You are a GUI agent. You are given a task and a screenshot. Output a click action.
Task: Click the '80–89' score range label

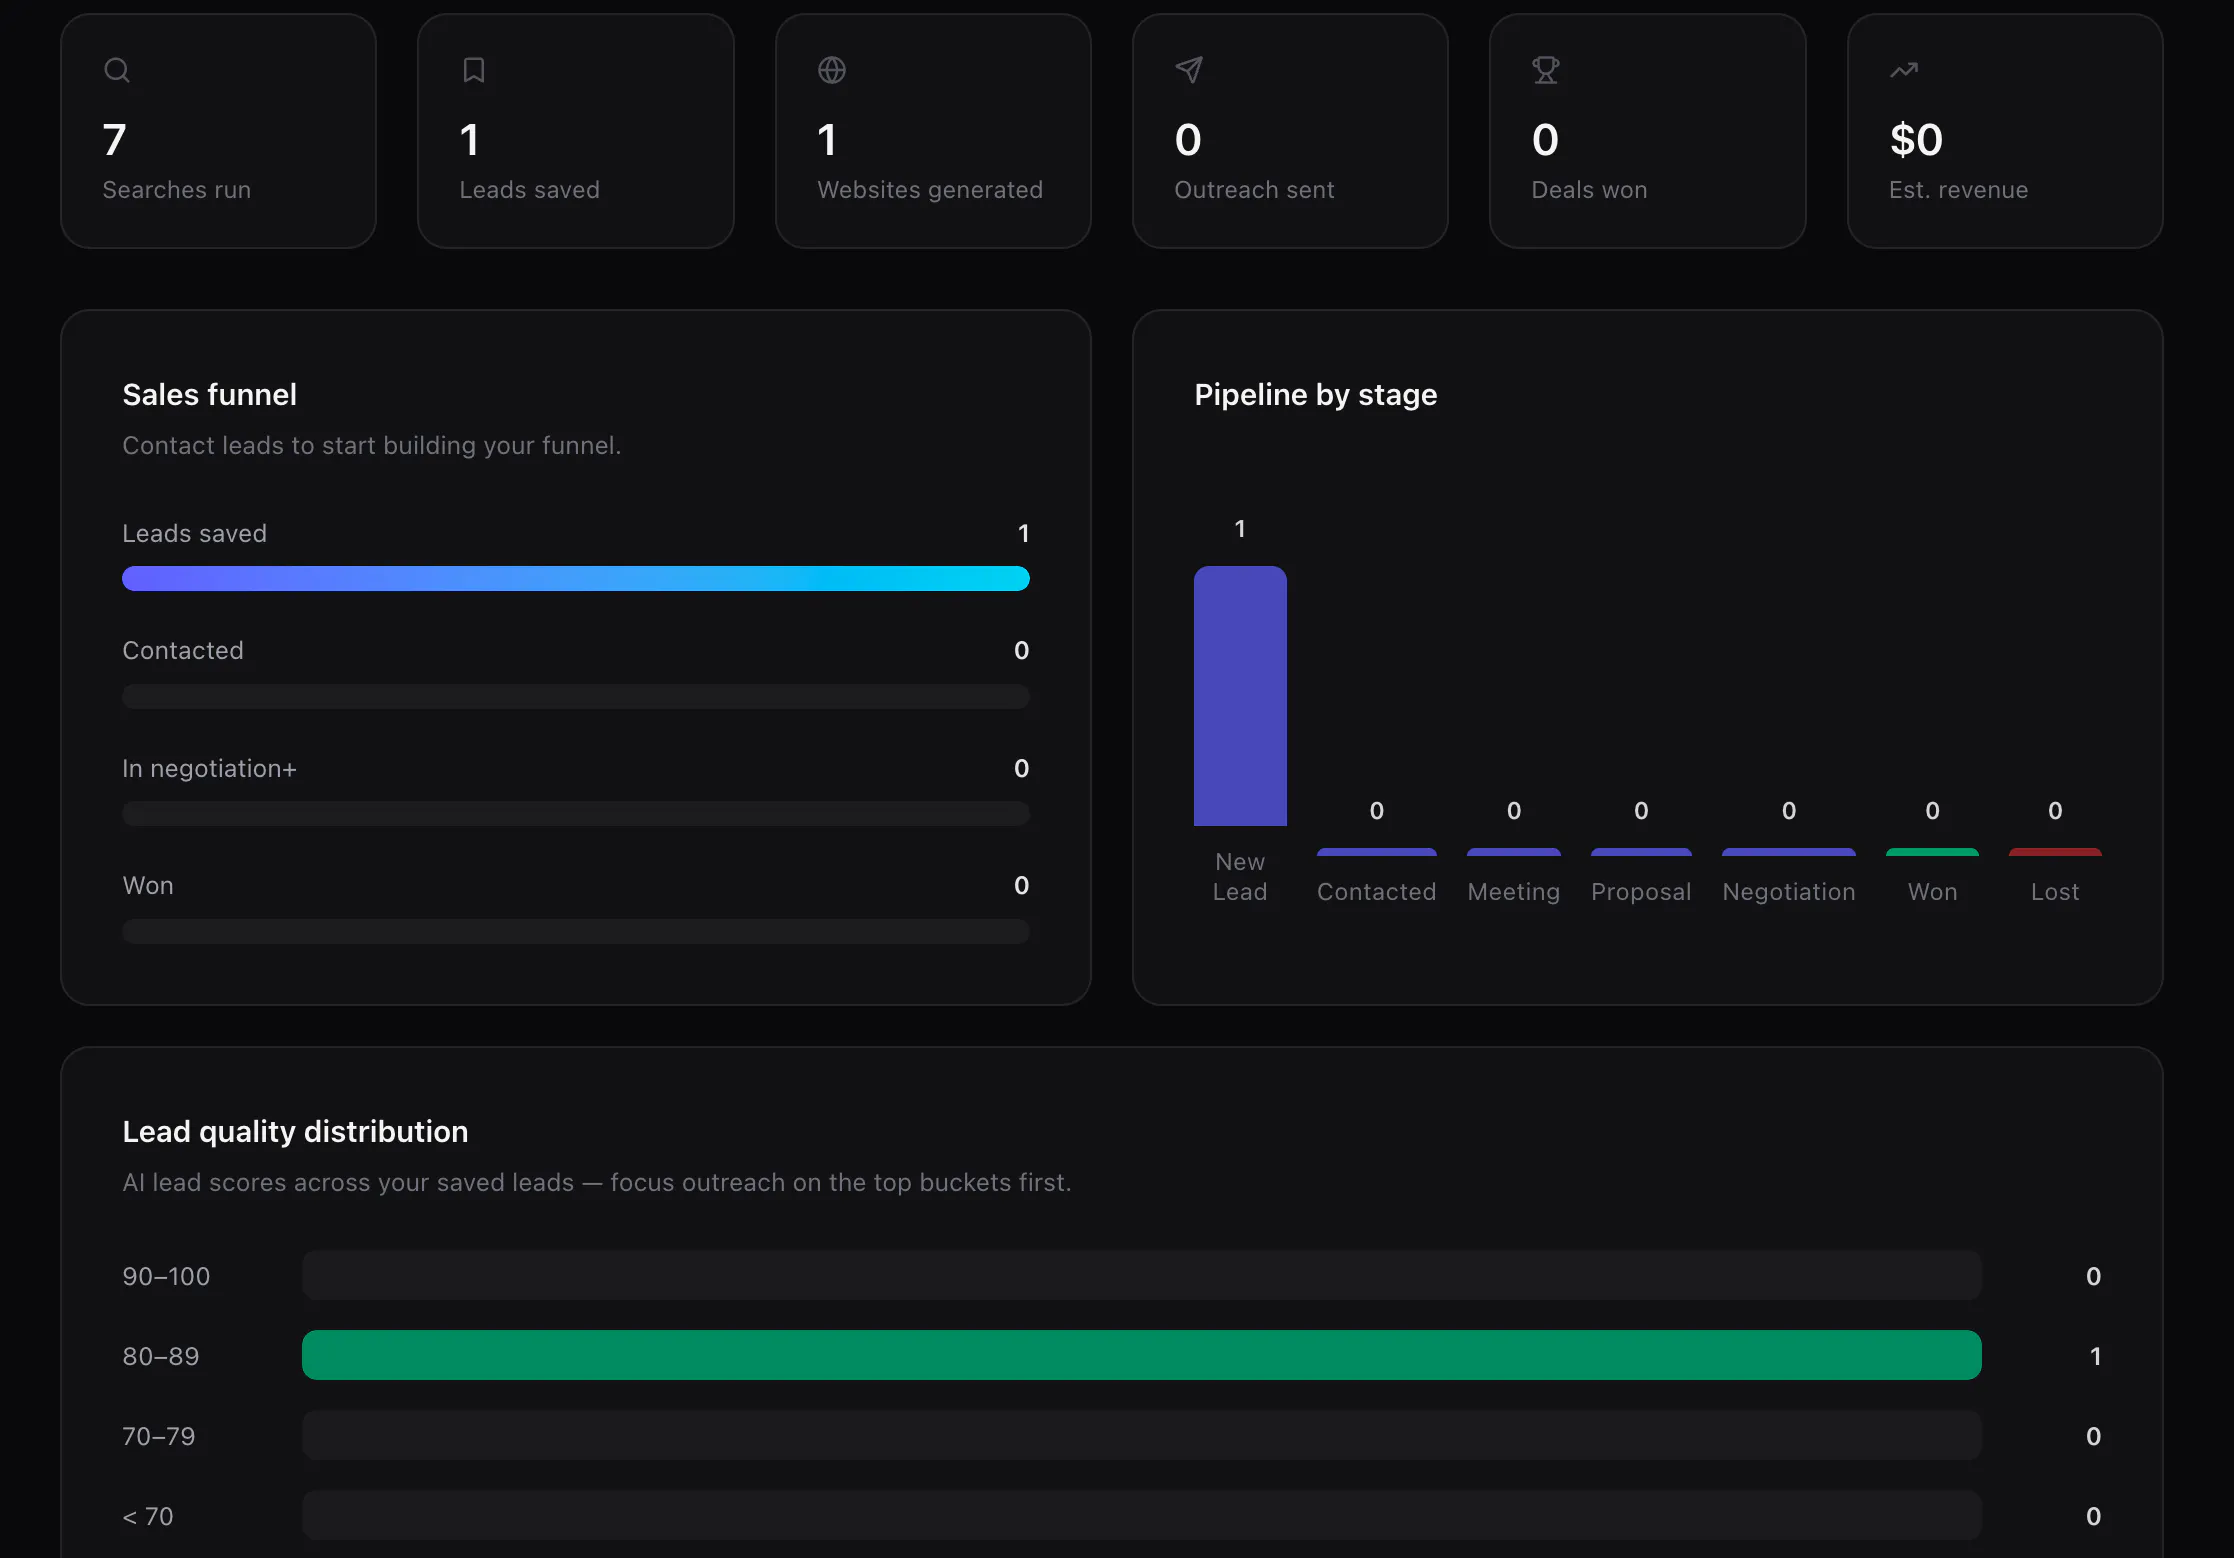pyautogui.click(x=161, y=1356)
